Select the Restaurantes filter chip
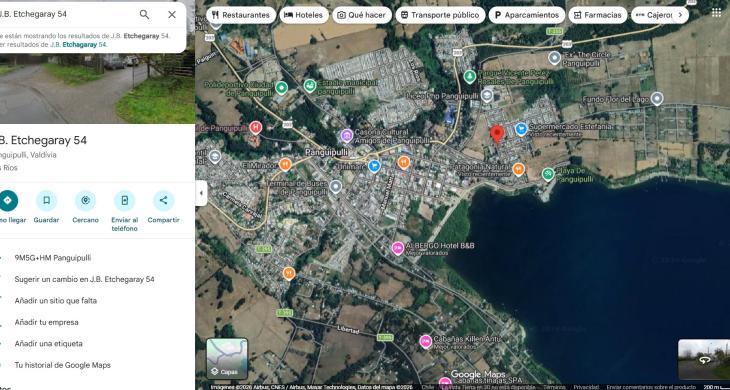 coord(241,15)
